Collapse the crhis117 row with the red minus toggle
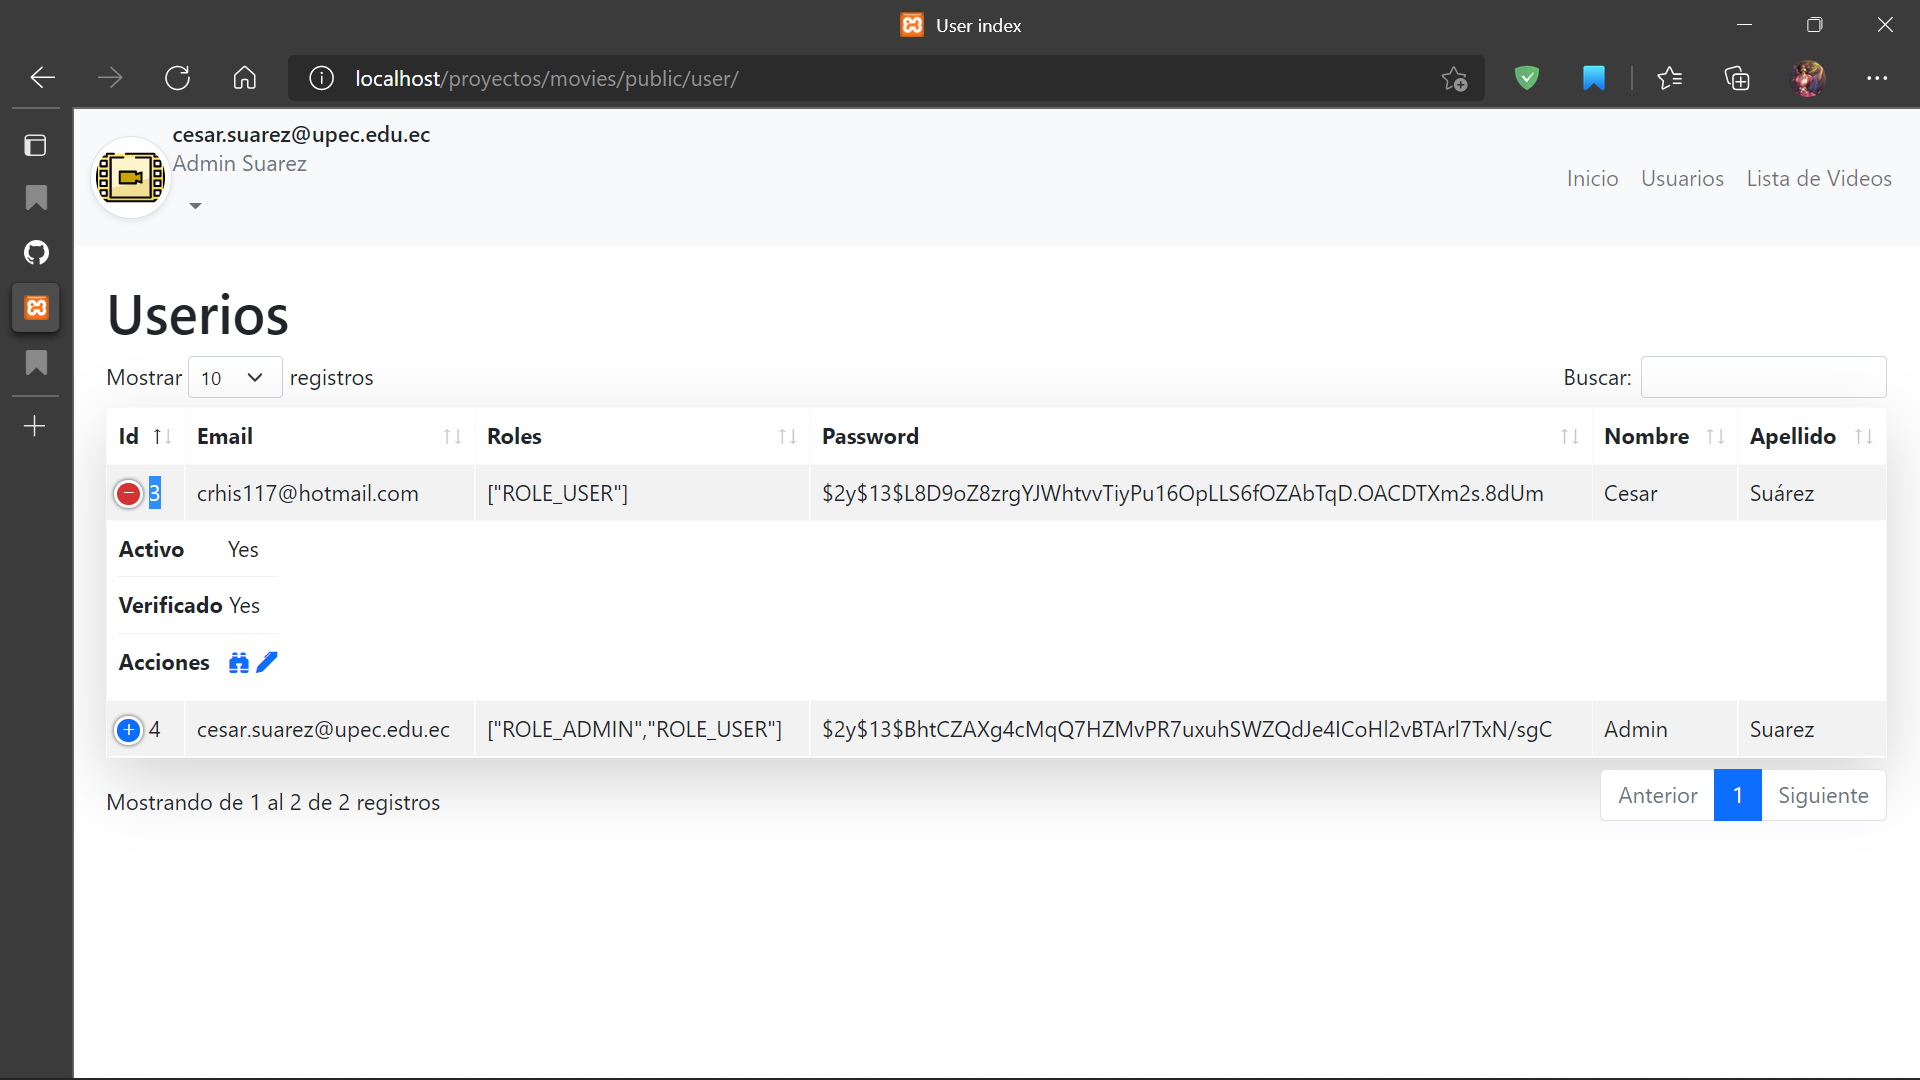The width and height of the screenshot is (1920, 1080). (128, 493)
